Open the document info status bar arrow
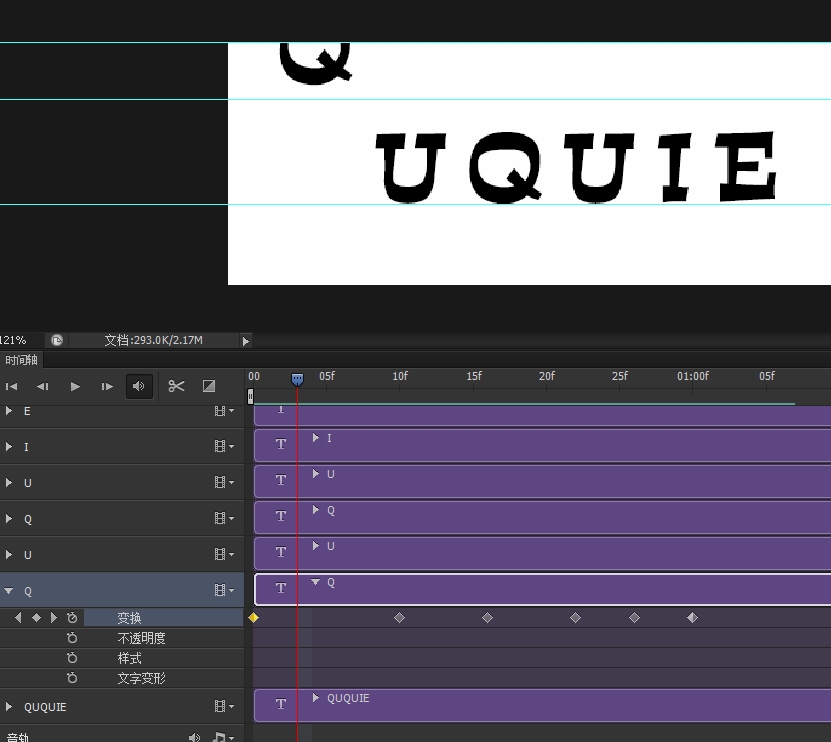The height and width of the screenshot is (742, 831). (x=246, y=341)
